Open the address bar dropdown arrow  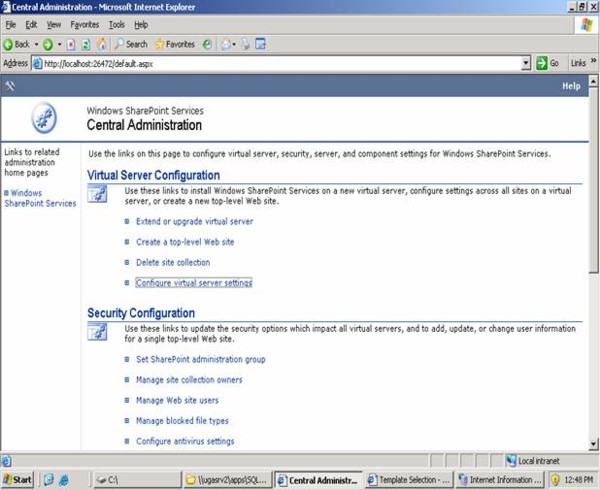point(526,63)
